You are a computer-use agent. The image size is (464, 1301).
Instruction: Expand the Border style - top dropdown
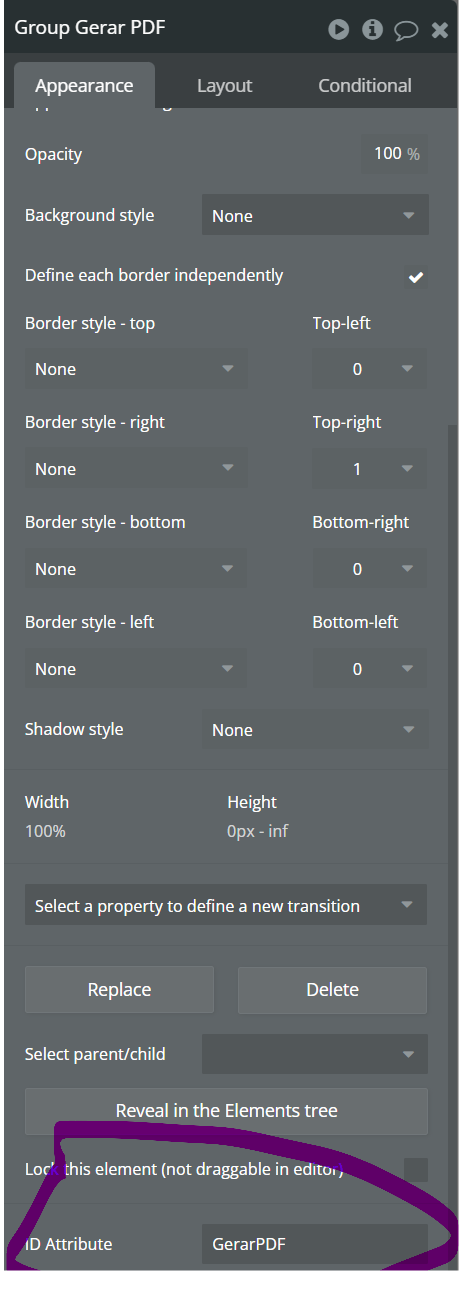(x=135, y=369)
